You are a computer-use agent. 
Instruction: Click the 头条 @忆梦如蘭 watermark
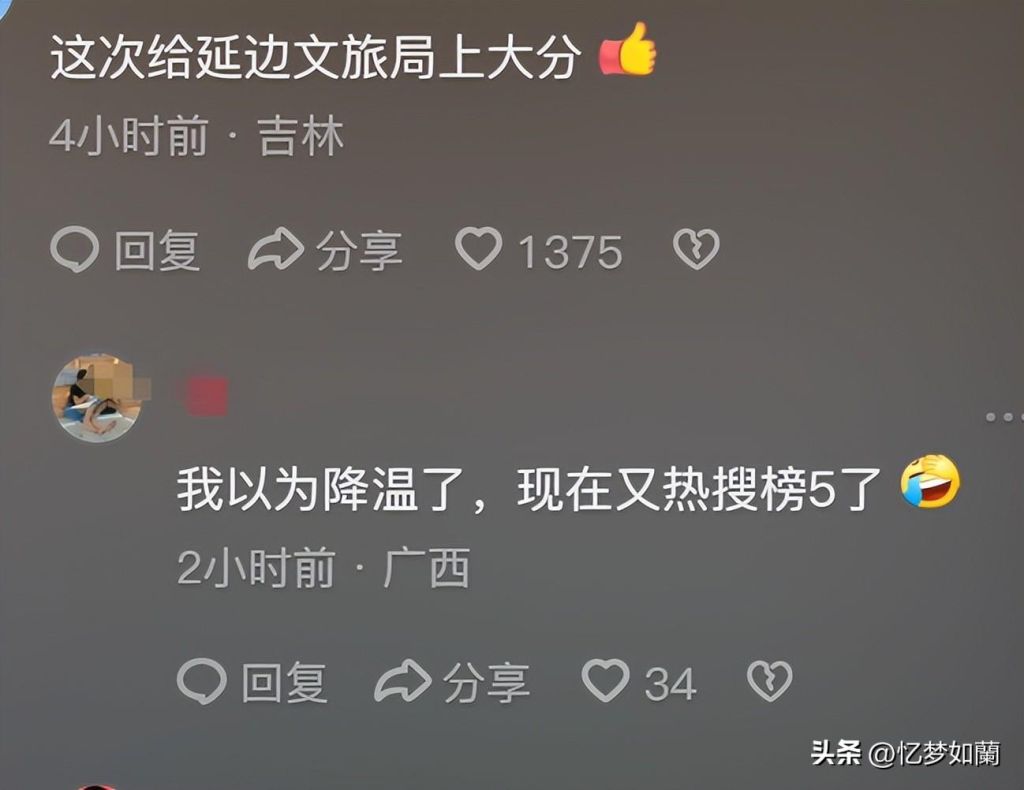pyautogui.click(x=905, y=753)
